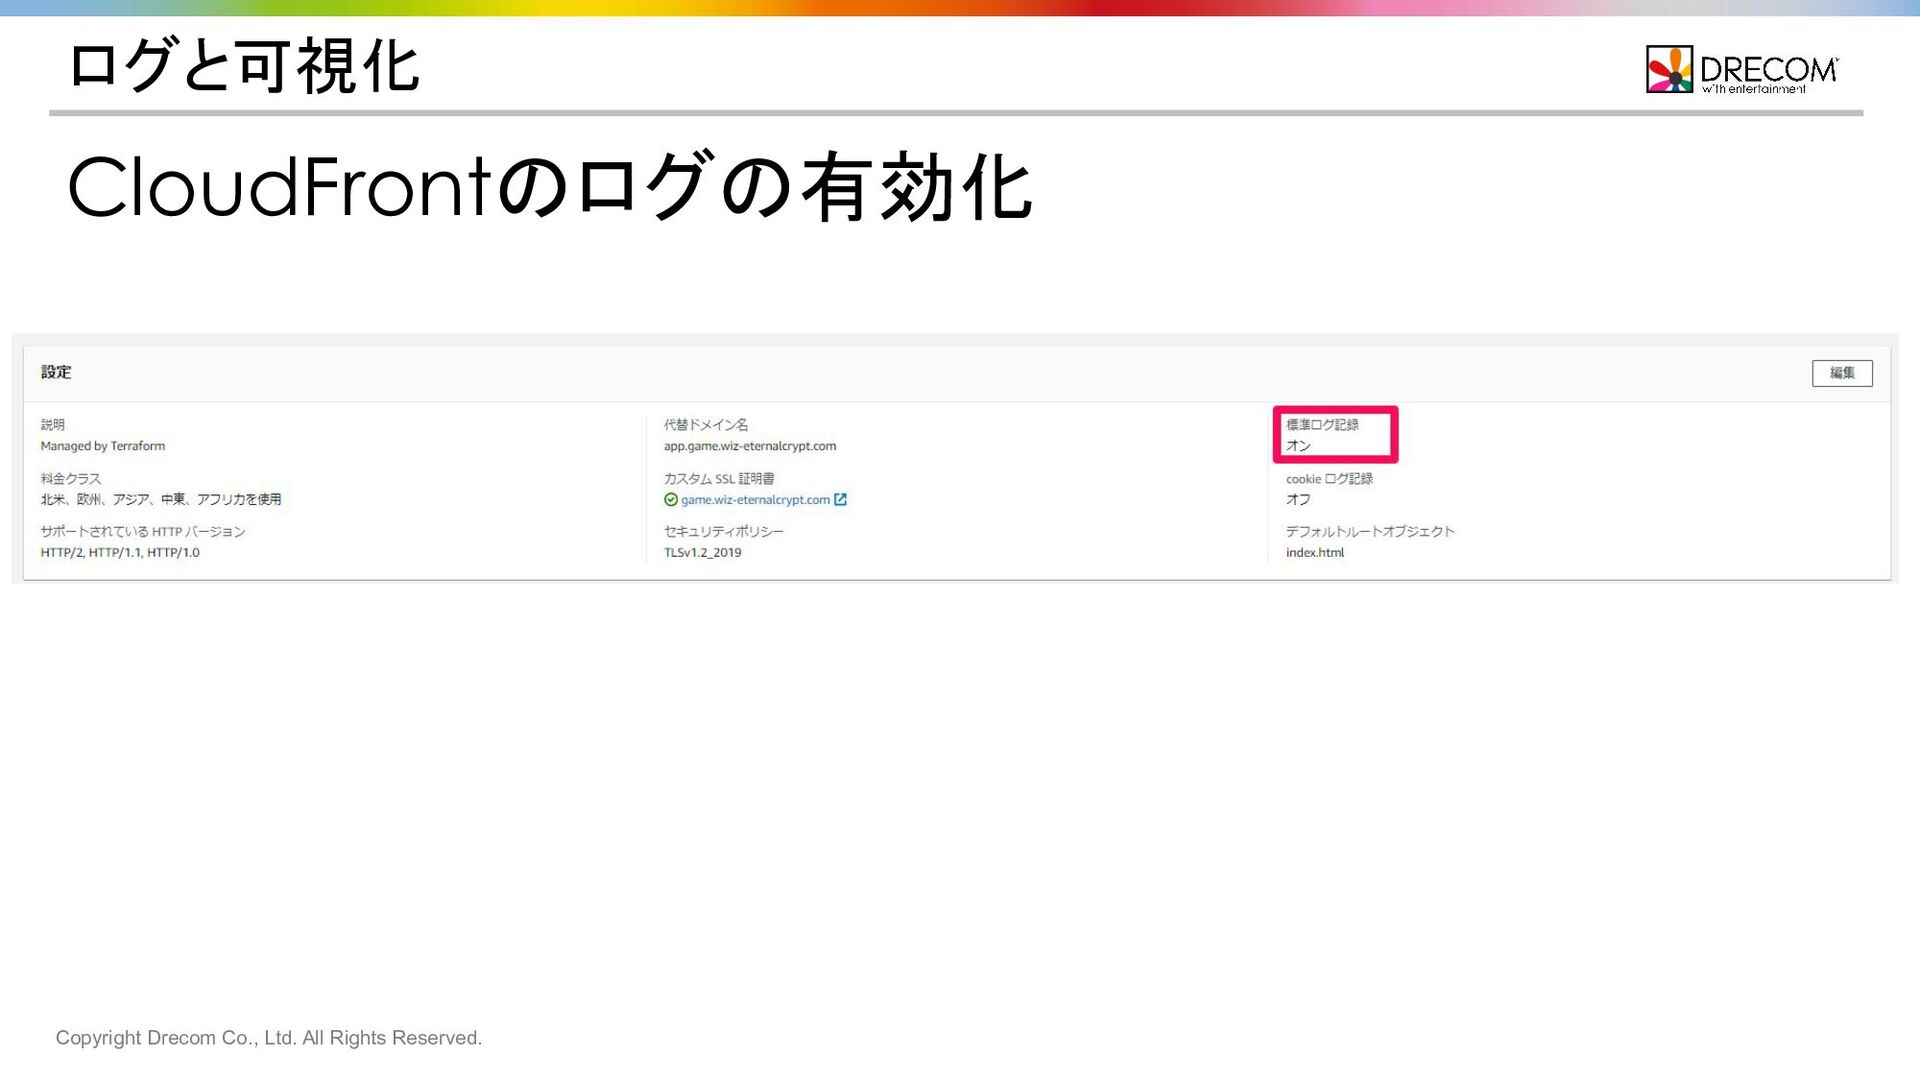Click the CloudFrontのログの有効化 heading
Viewport: 1920px width, 1080px height.
click(x=550, y=187)
